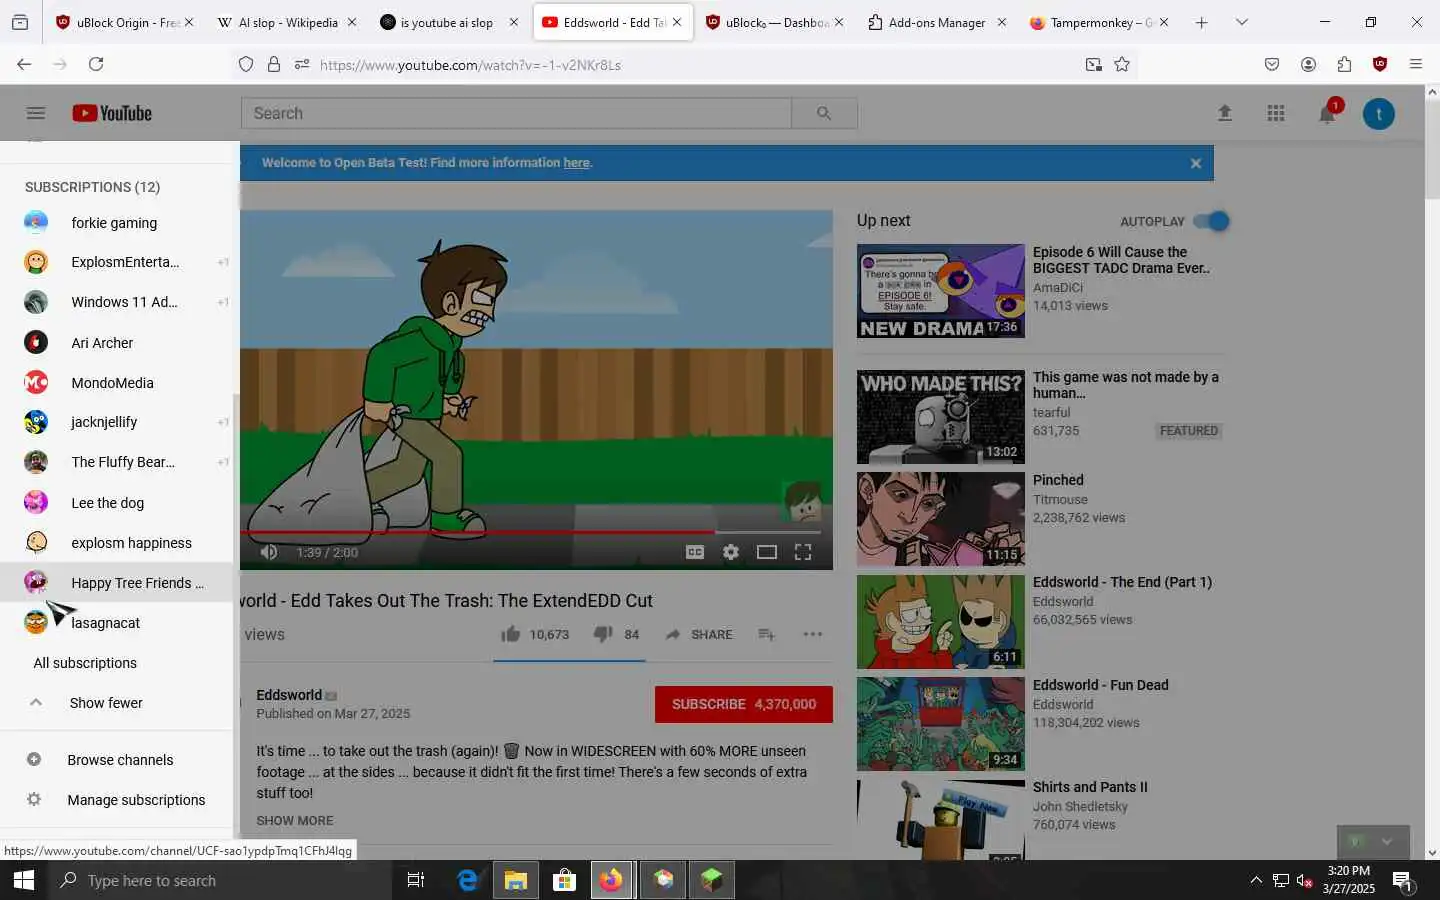
Task: Select Lee the dog channel
Action: [116, 503]
